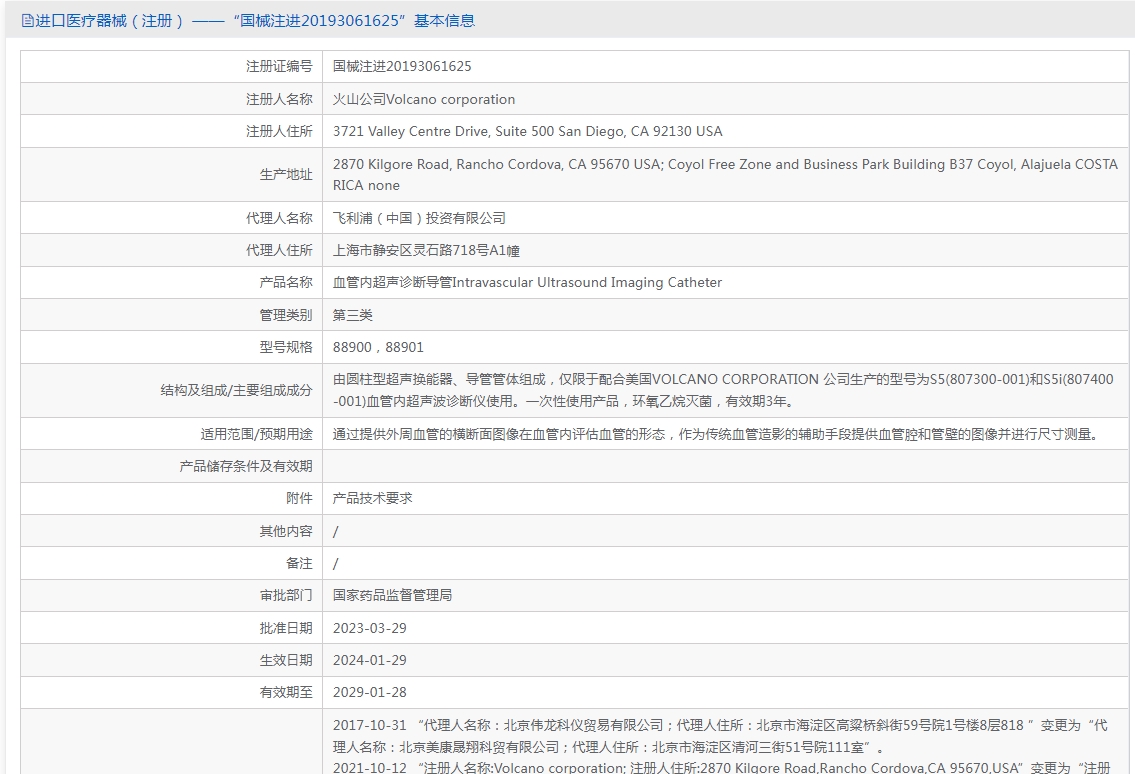Select the 附件 label
This screenshot has width=1135, height=774.
coord(299,498)
